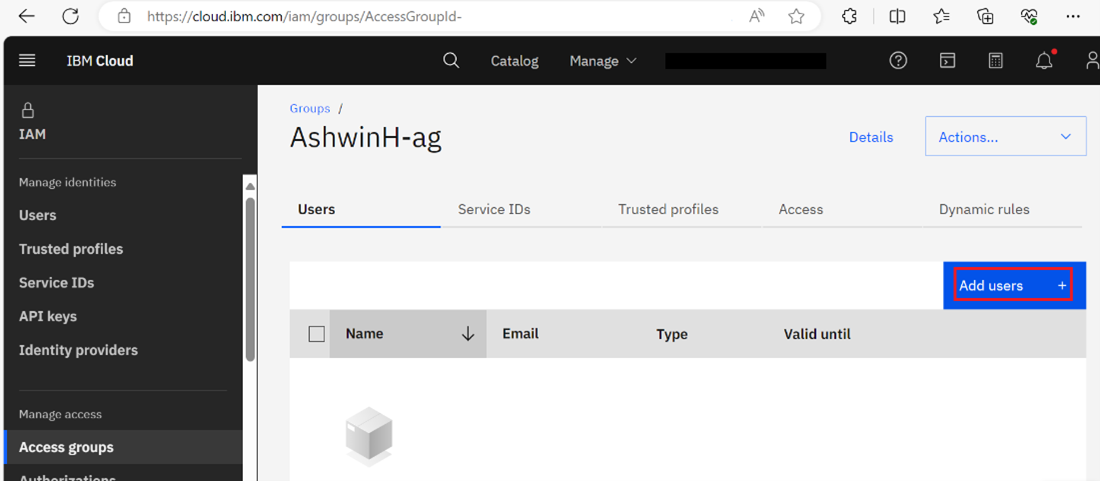Open the Actions... dropdown
The height and width of the screenshot is (481, 1100).
click(x=1005, y=137)
